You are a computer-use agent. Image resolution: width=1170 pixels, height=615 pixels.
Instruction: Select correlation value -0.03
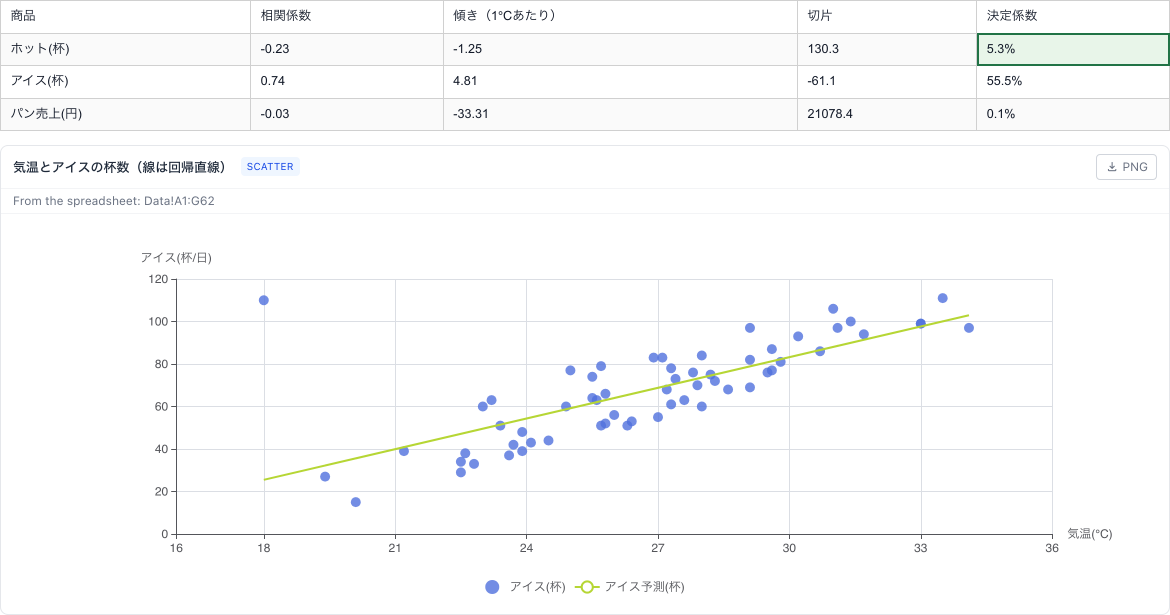point(347,114)
